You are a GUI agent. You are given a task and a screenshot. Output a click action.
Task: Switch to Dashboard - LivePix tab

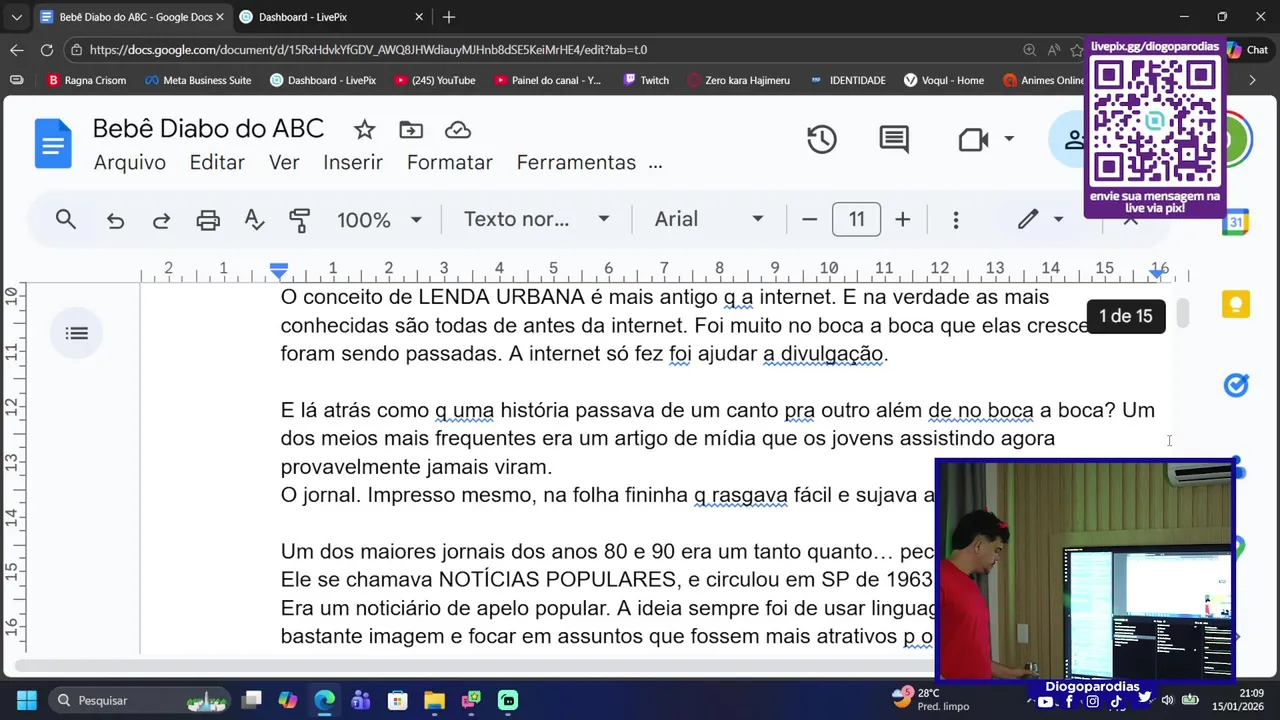[332, 17]
